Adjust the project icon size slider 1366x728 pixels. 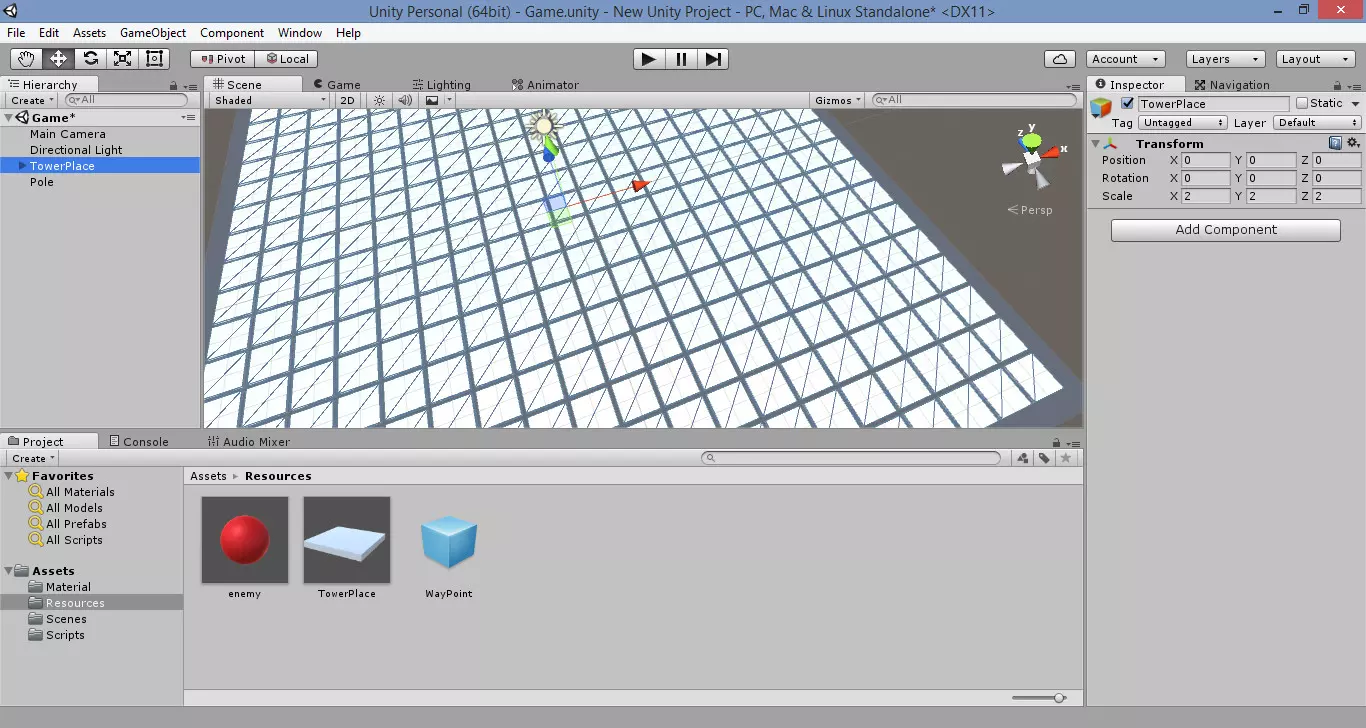(1058, 698)
